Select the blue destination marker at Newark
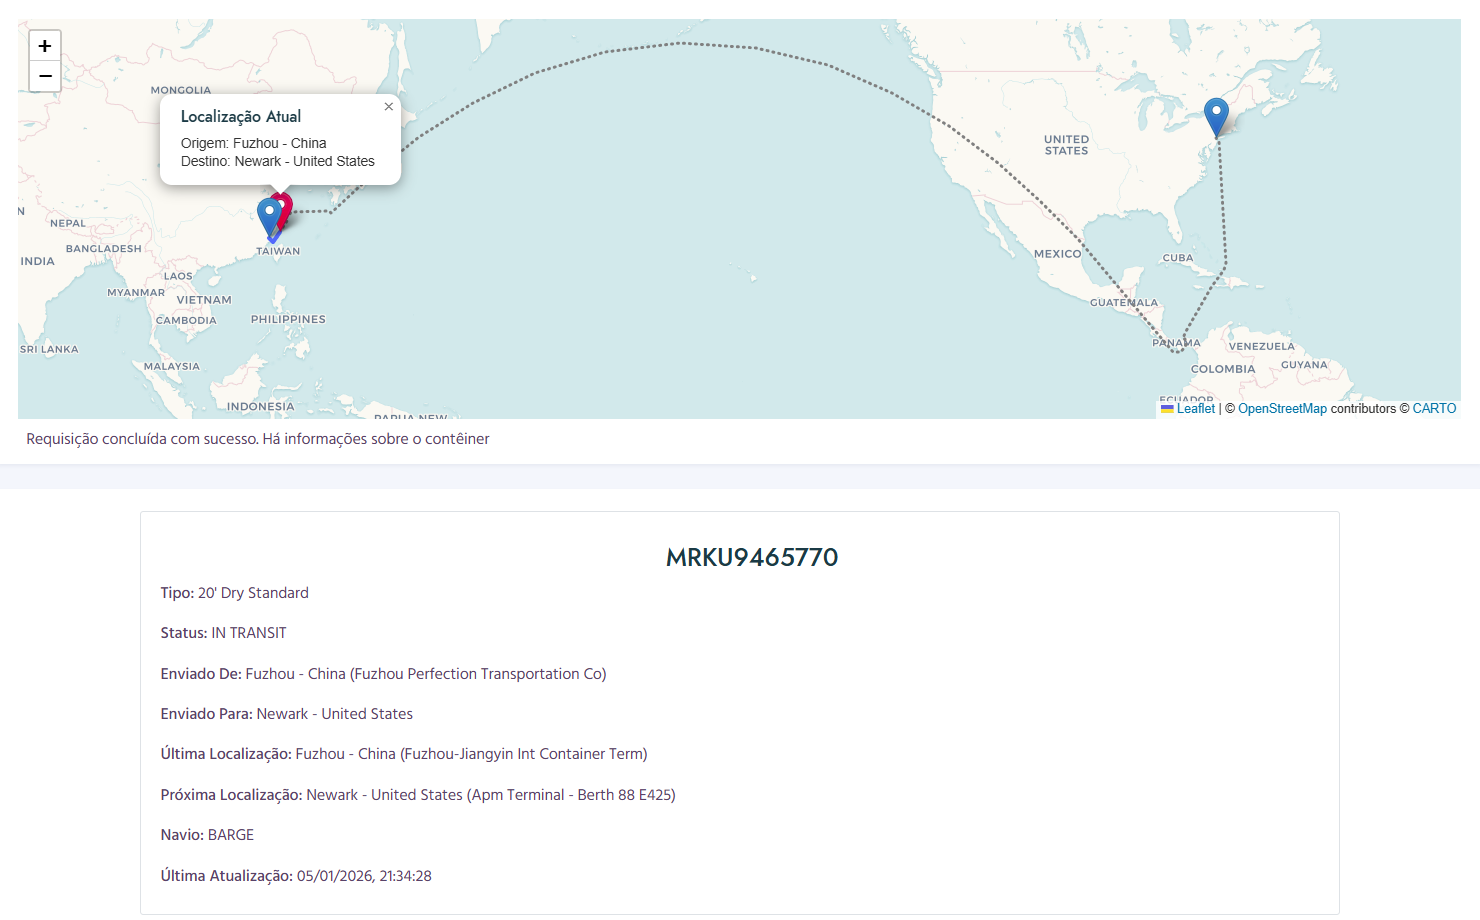 coord(1216,114)
